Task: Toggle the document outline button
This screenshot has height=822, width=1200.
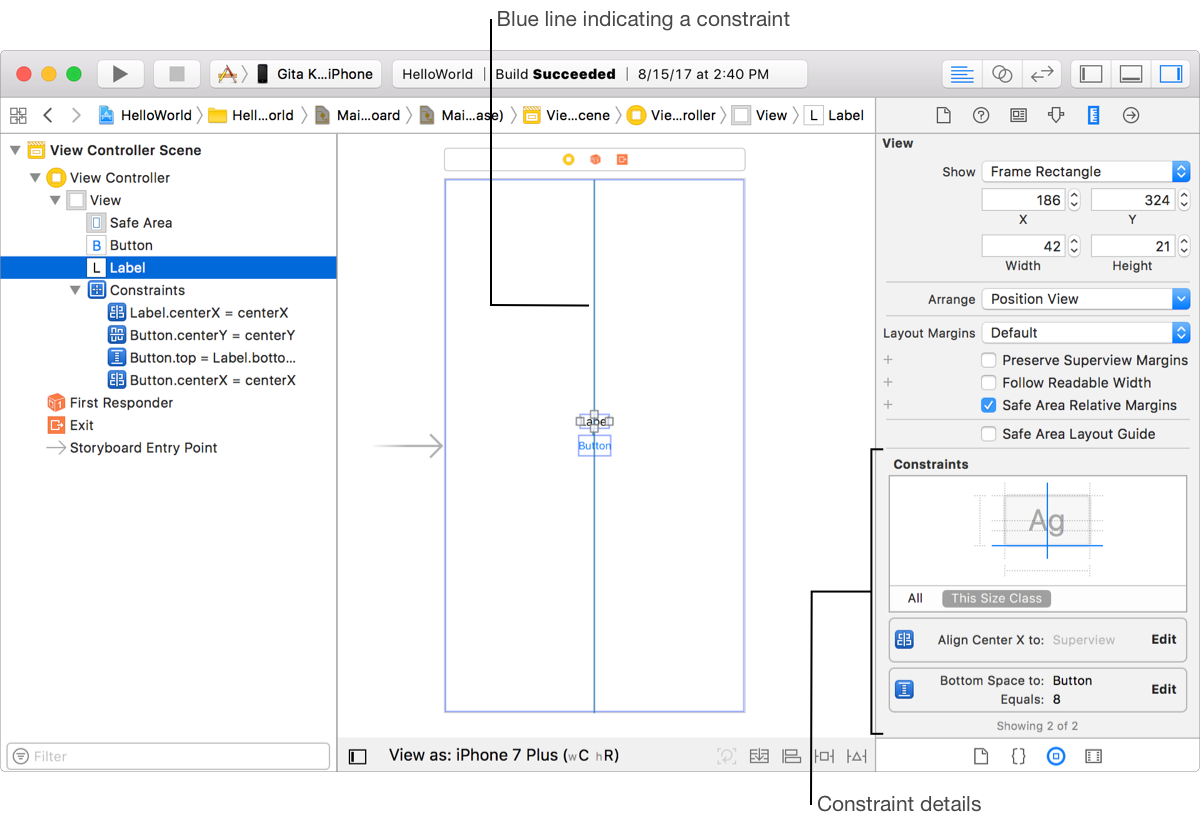Action: pos(357,756)
